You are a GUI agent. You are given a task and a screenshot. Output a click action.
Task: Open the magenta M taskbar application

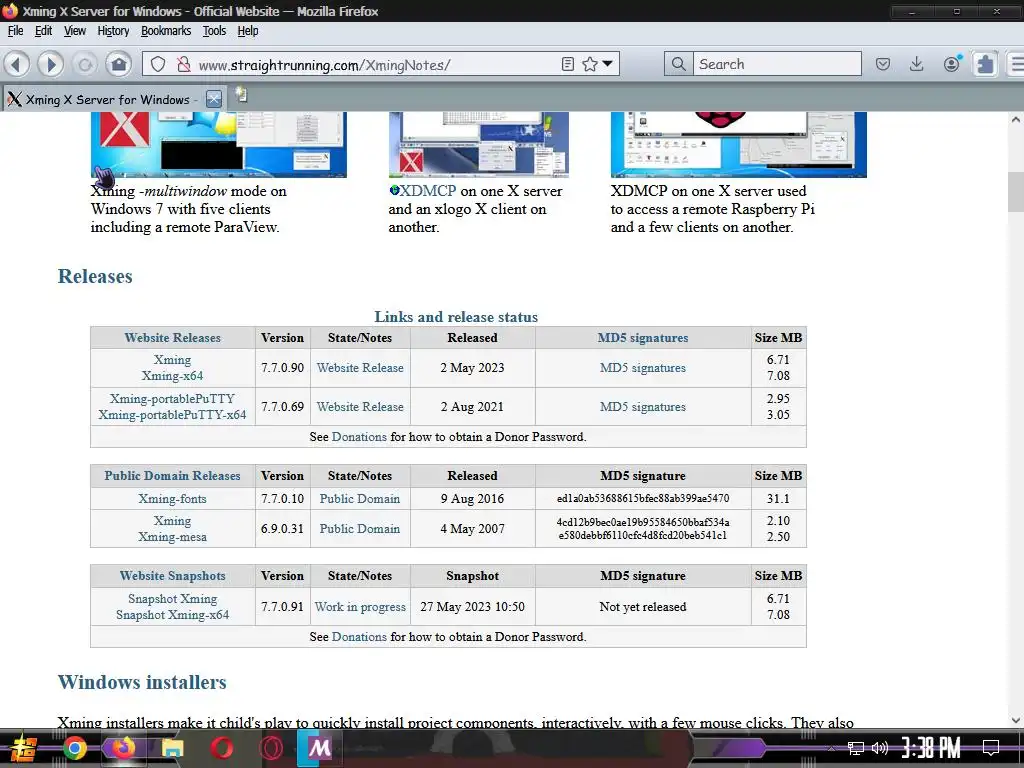click(x=319, y=748)
